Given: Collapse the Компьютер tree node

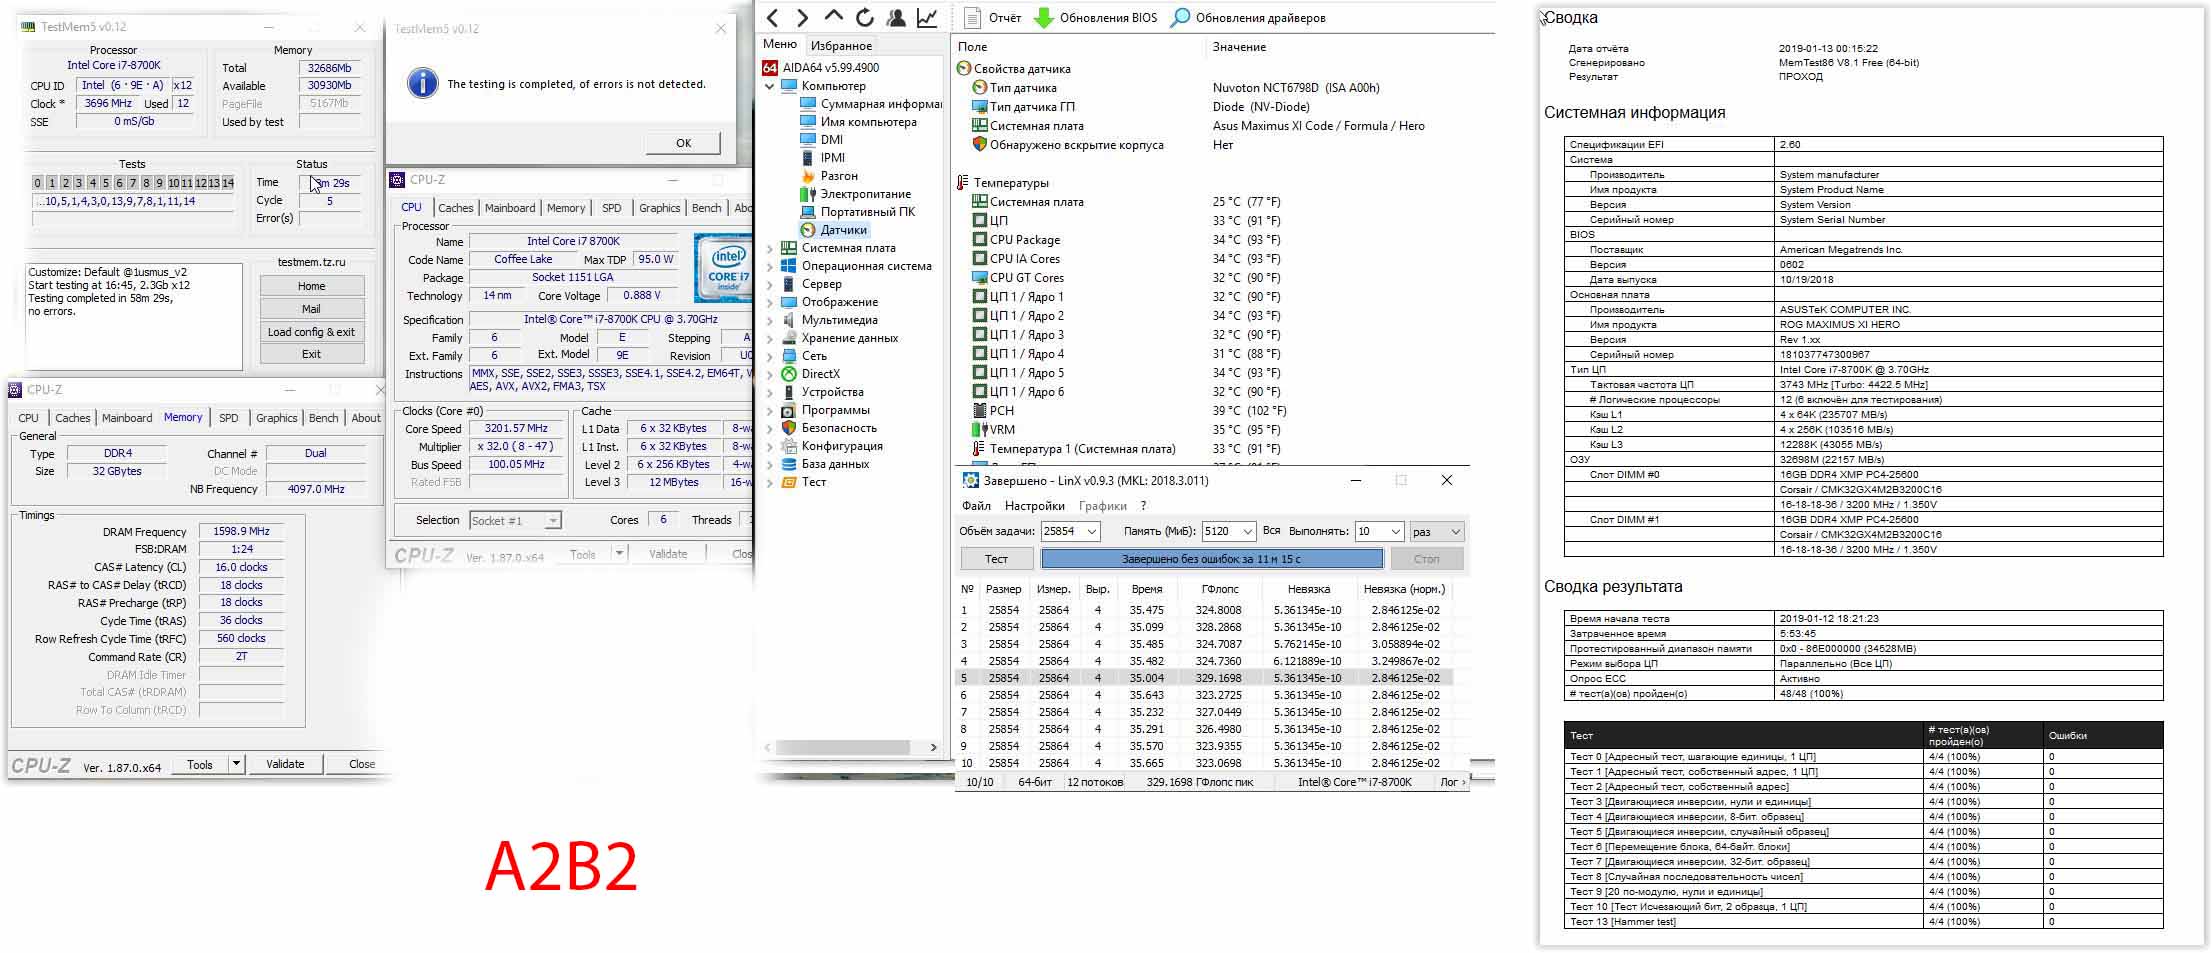Looking at the screenshot, I should tap(769, 86).
